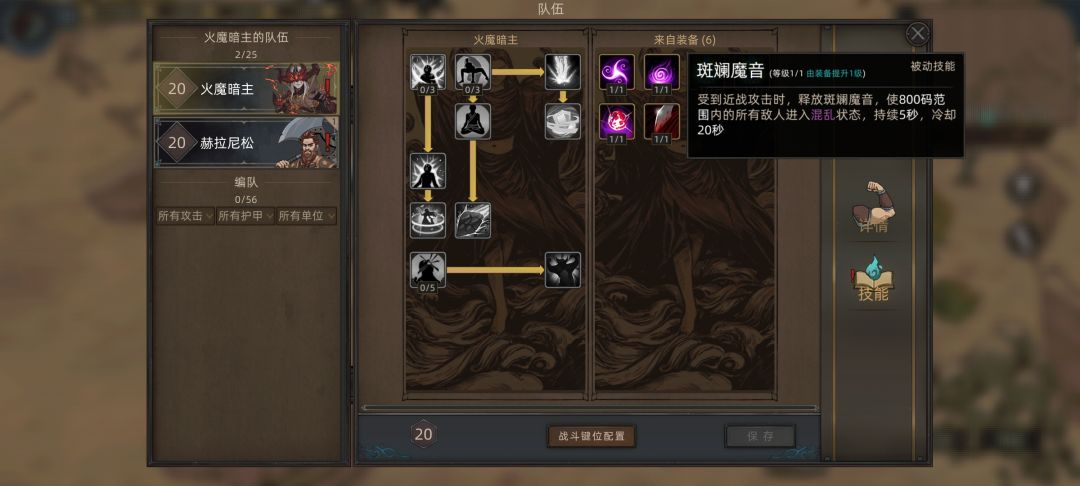
Task: Select hero 火魔暗主 in party list
Action: pos(246,88)
